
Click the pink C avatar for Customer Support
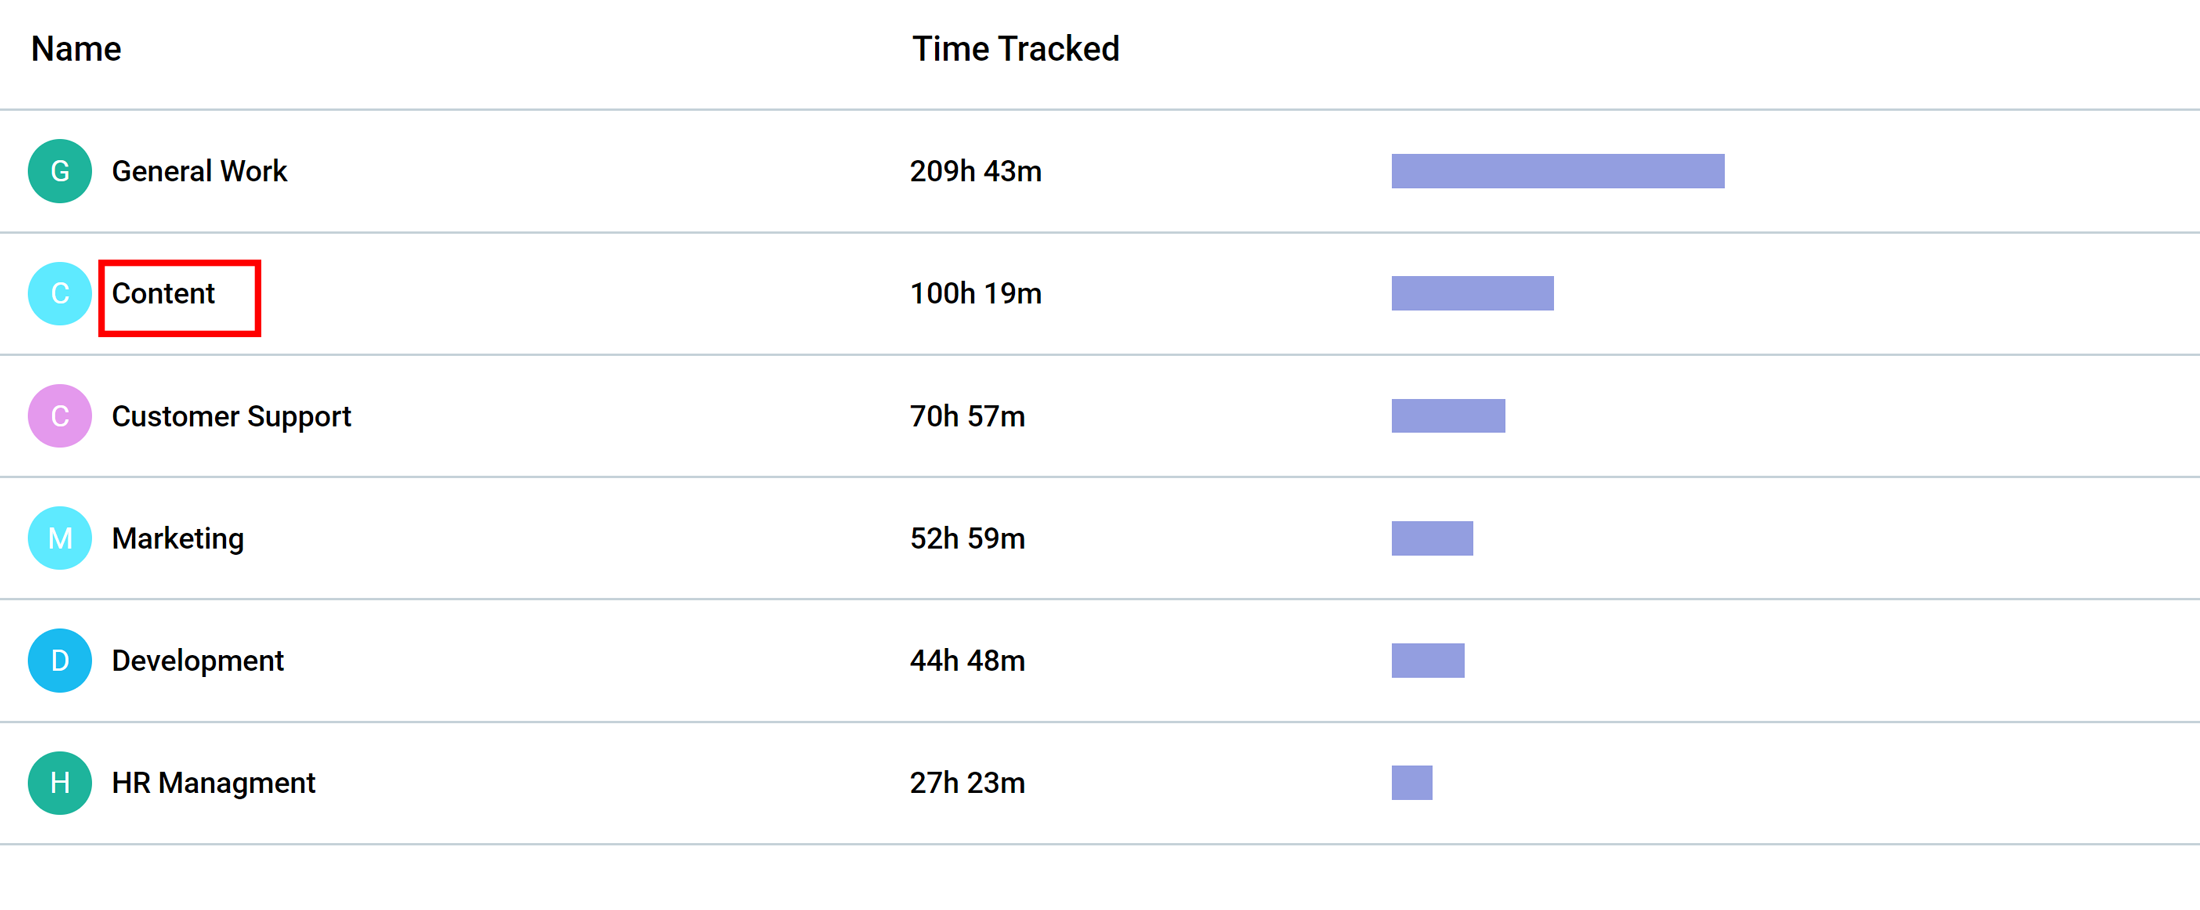(60, 416)
